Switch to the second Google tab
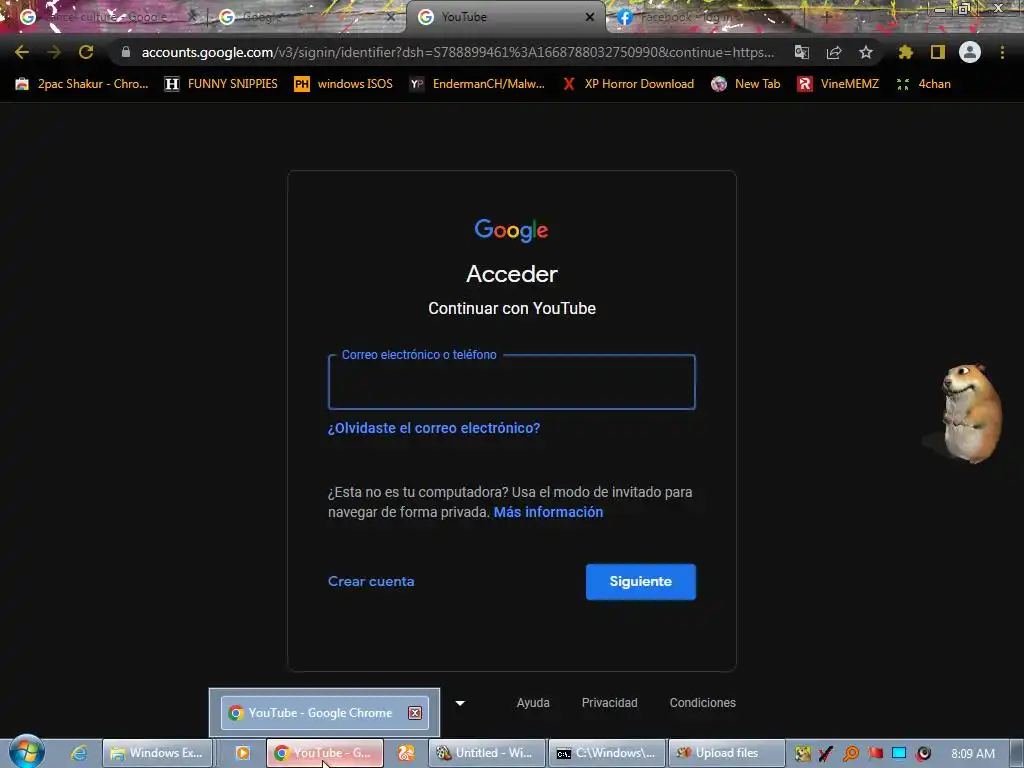 click(x=305, y=17)
